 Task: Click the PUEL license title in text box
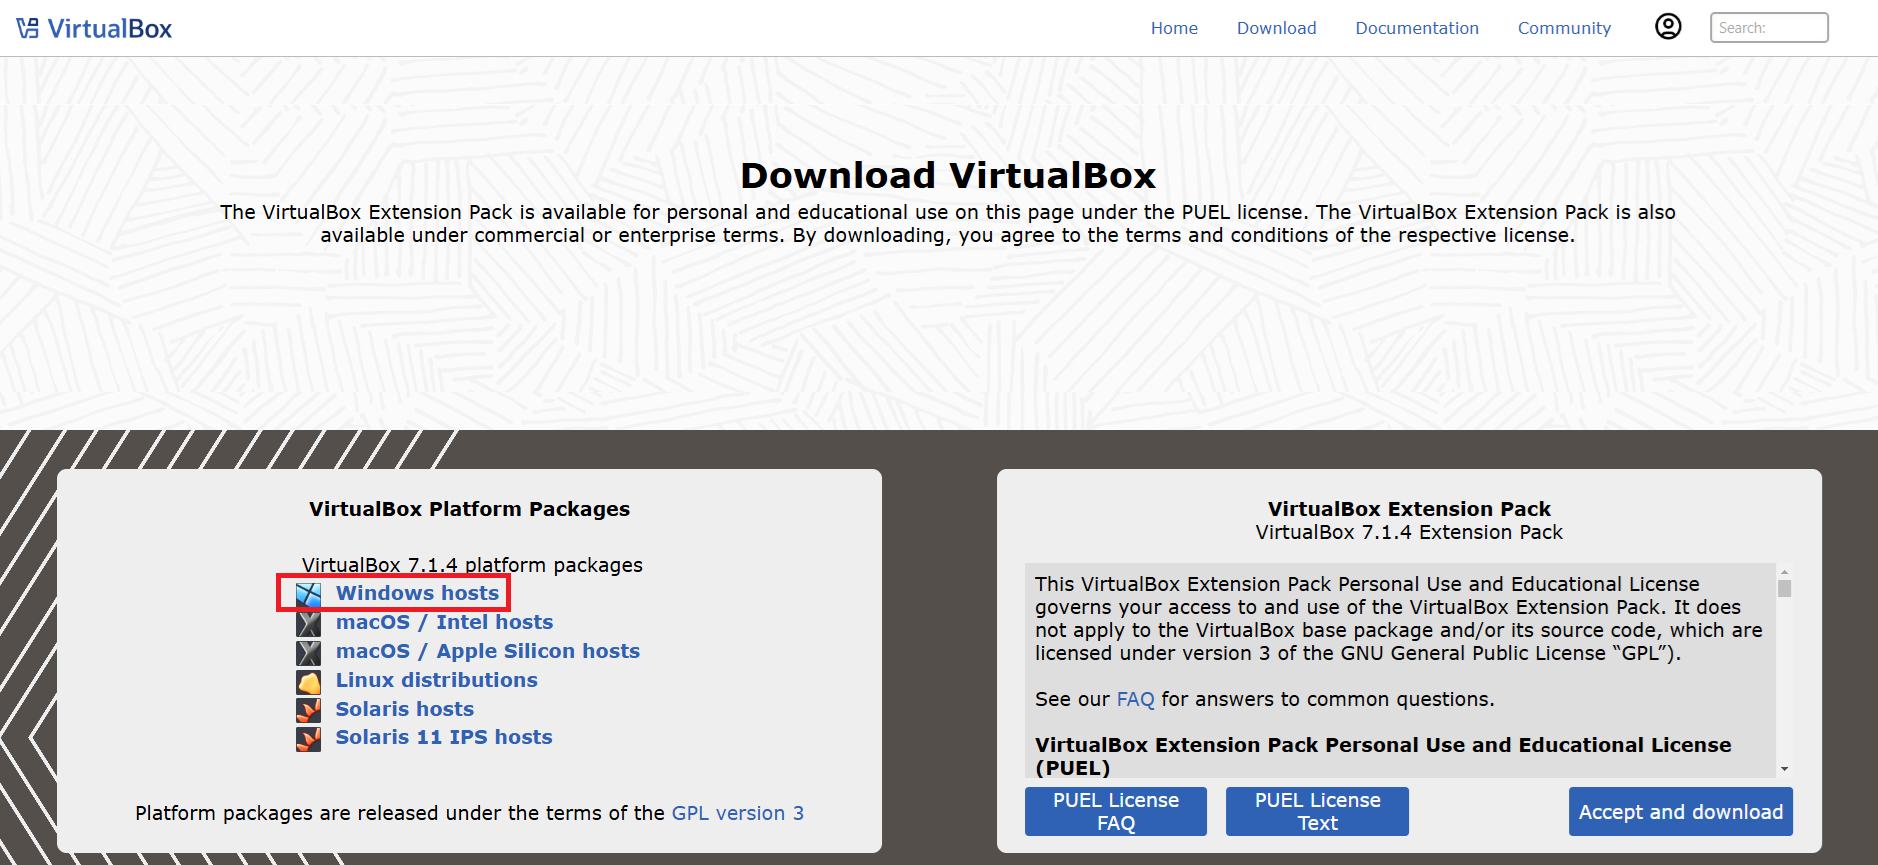(x=1383, y=756)
